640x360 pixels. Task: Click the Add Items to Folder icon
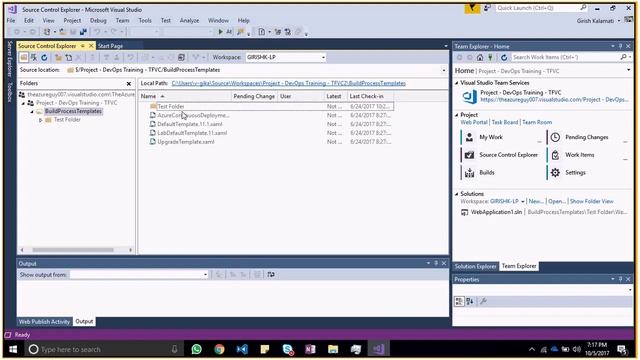69,58
